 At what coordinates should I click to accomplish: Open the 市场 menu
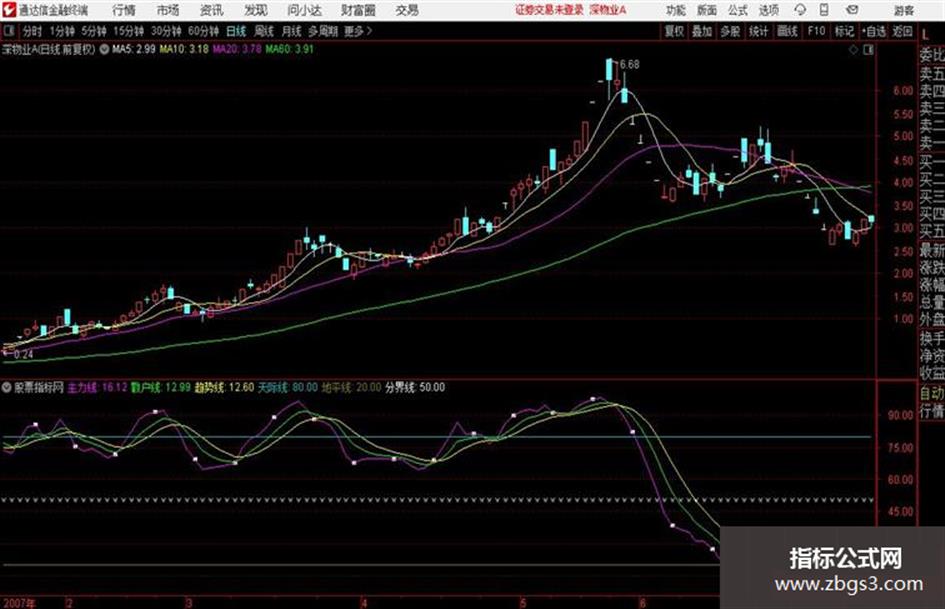[168, 10]
